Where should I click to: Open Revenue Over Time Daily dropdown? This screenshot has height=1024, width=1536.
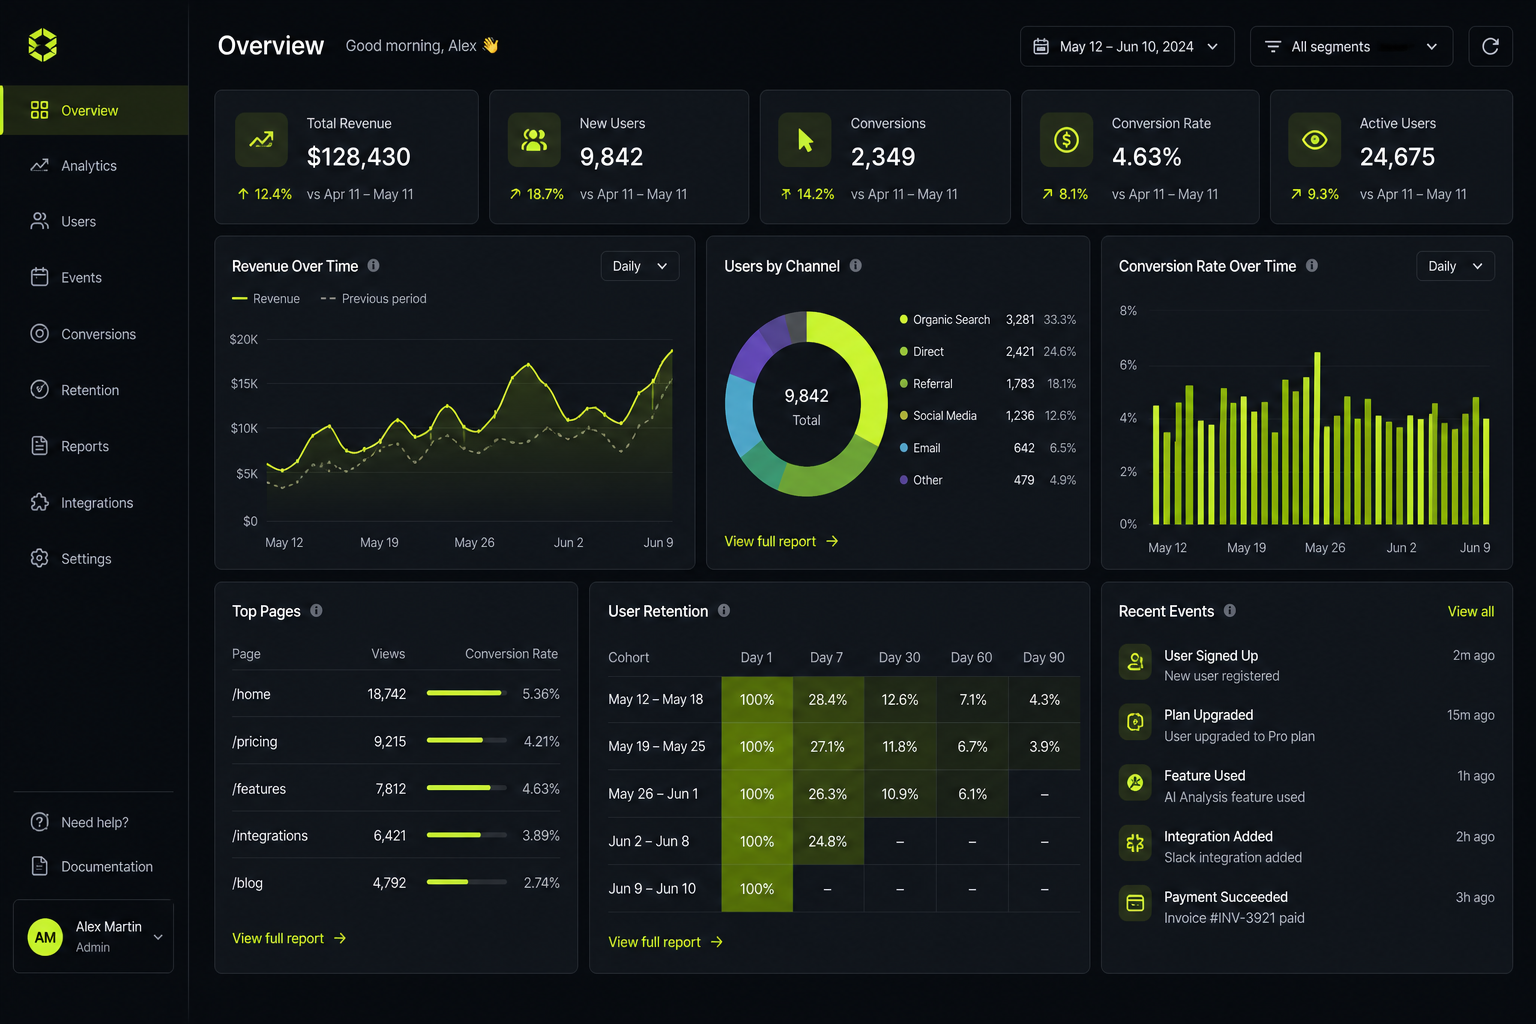point(640,266)
